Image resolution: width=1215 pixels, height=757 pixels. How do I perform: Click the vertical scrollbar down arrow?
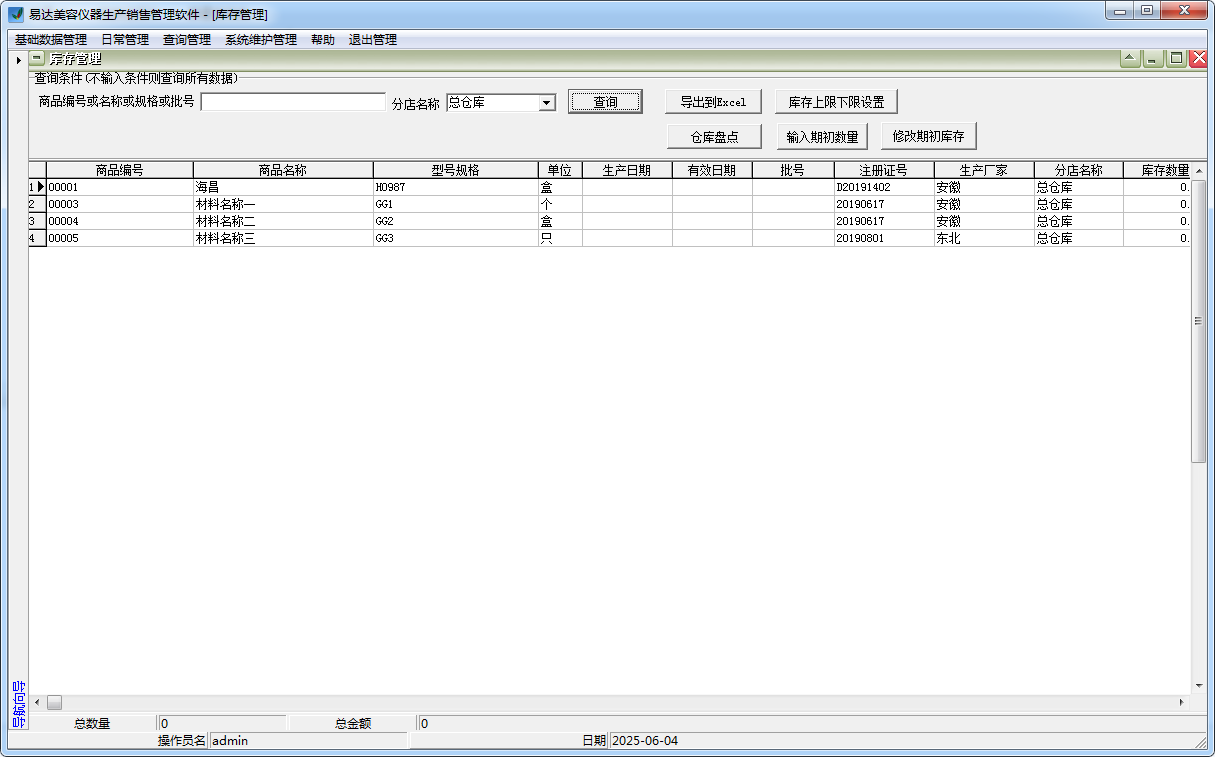pyautogui.click(x=1198, y=687)
